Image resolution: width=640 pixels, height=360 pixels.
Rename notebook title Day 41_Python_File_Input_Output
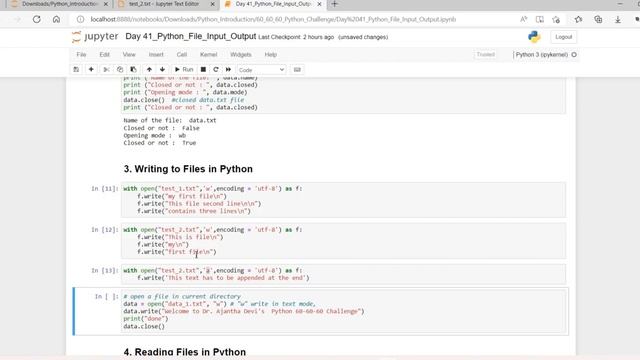(191, 36)
